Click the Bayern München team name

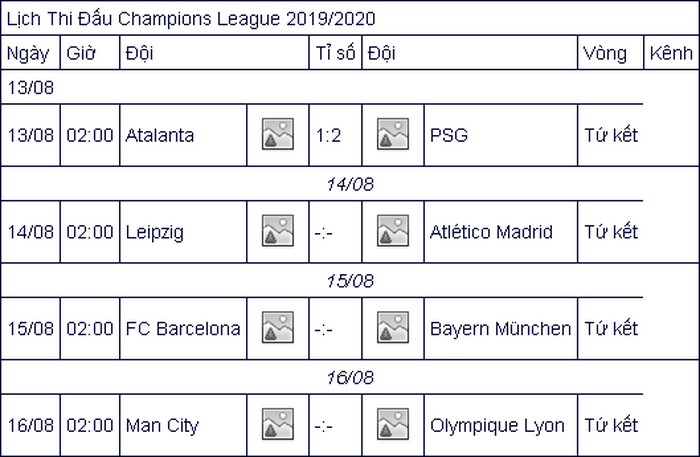[x=500, y=329]
